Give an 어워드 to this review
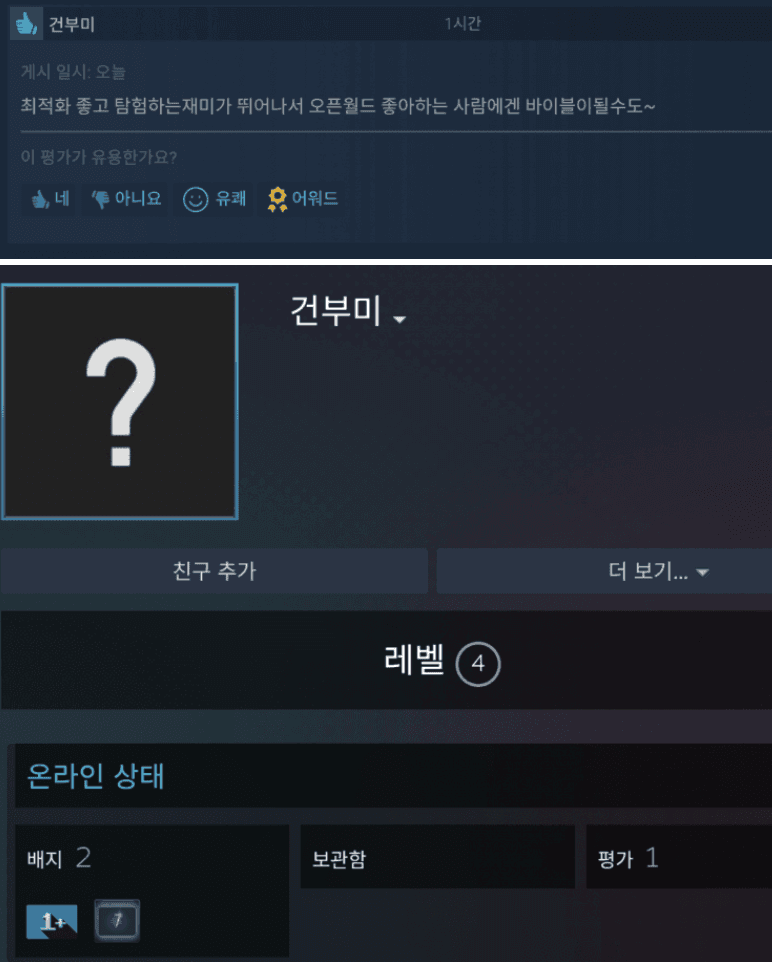 303,199
